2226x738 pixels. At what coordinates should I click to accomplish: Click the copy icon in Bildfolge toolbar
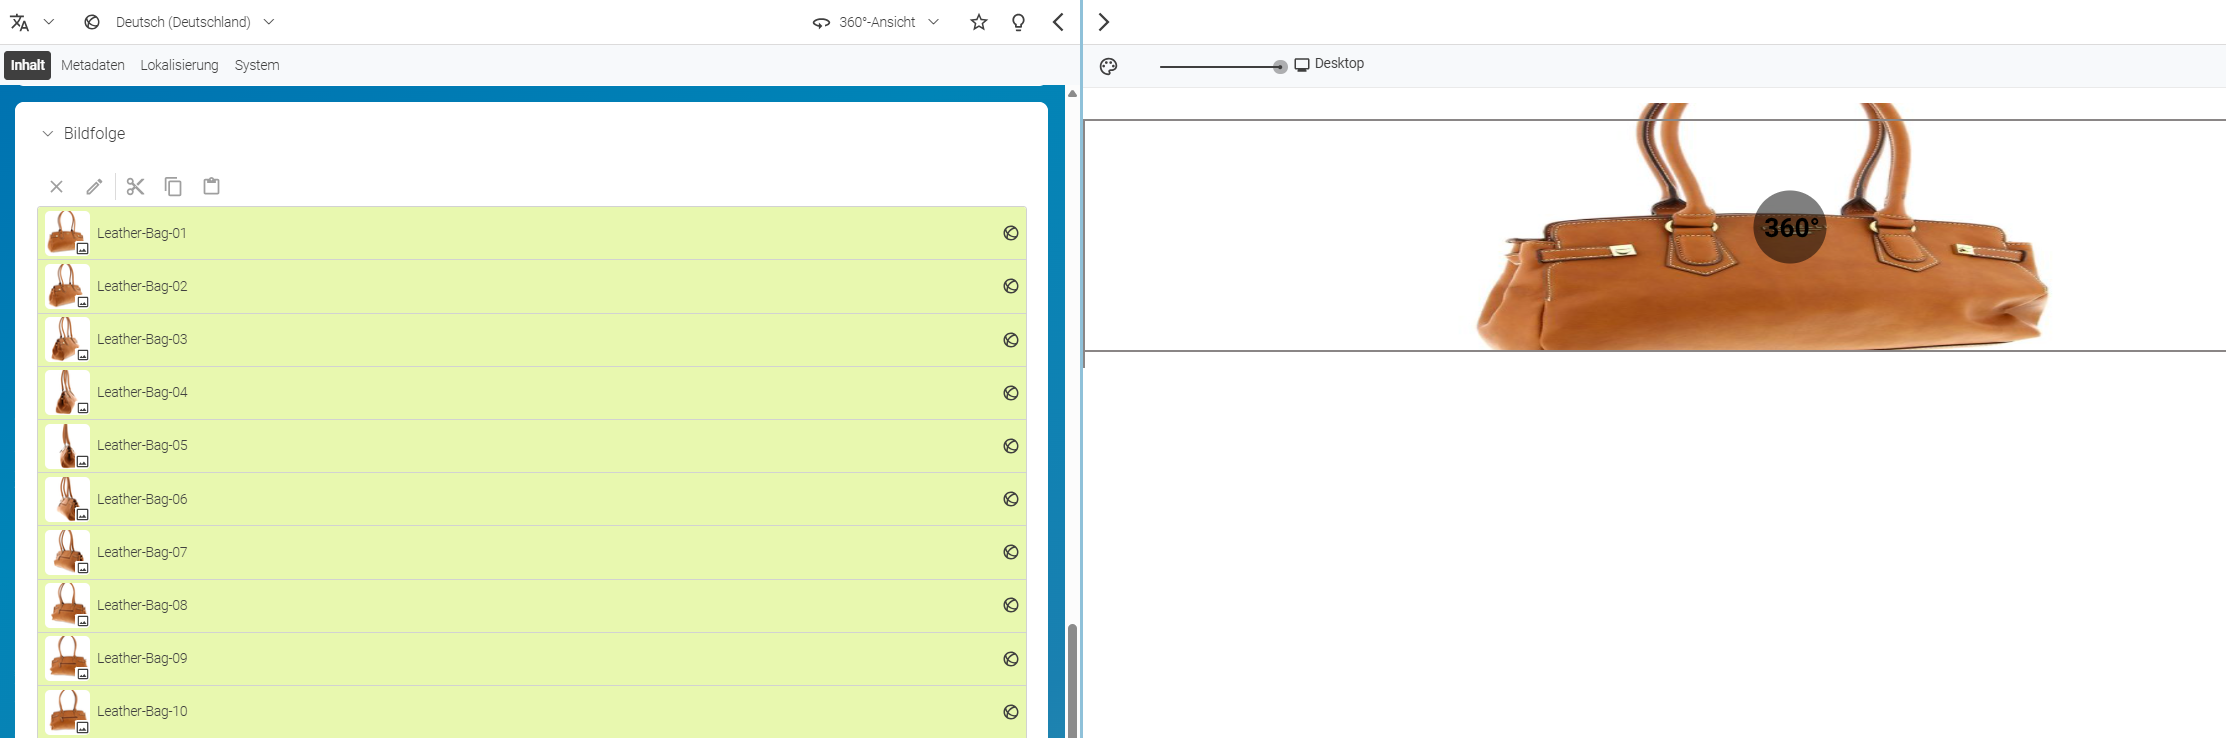(x=173, y=186)
